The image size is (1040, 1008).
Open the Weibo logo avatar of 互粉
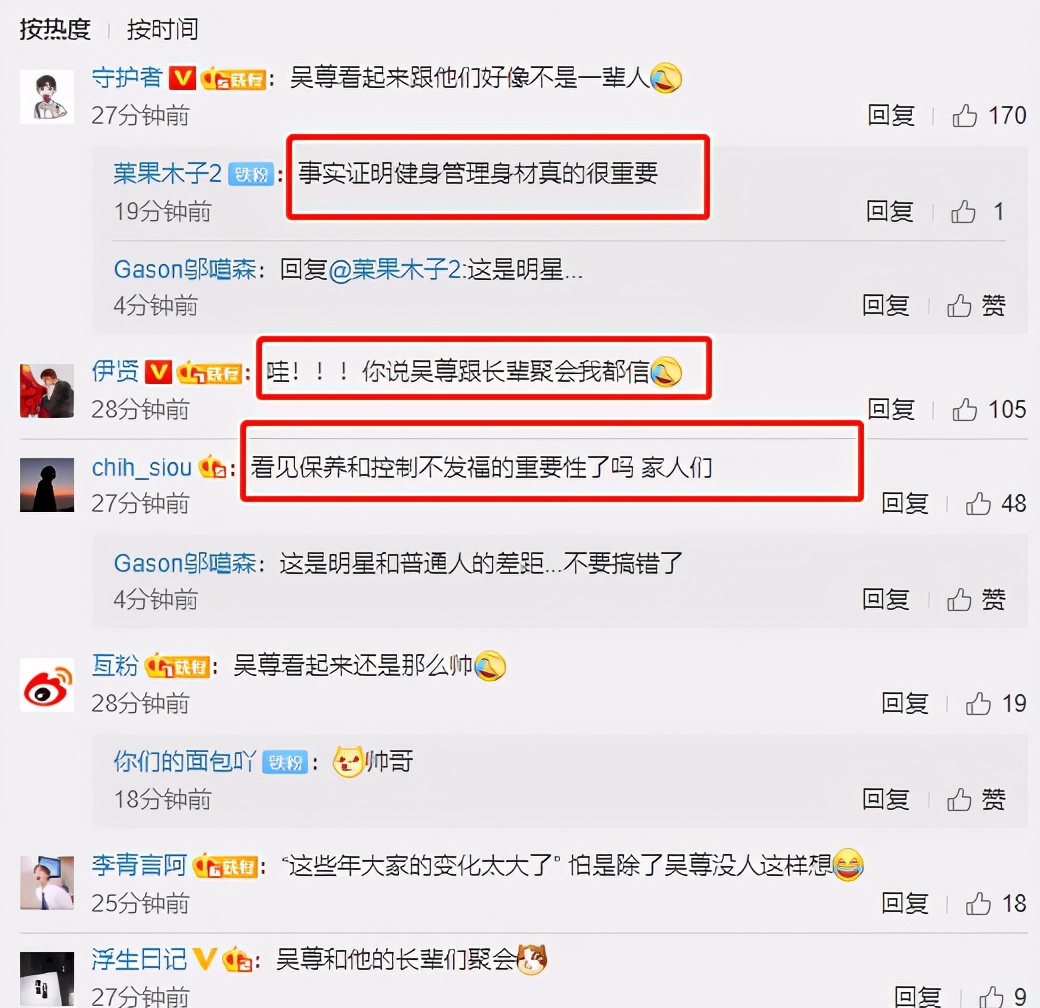[46, 685]
